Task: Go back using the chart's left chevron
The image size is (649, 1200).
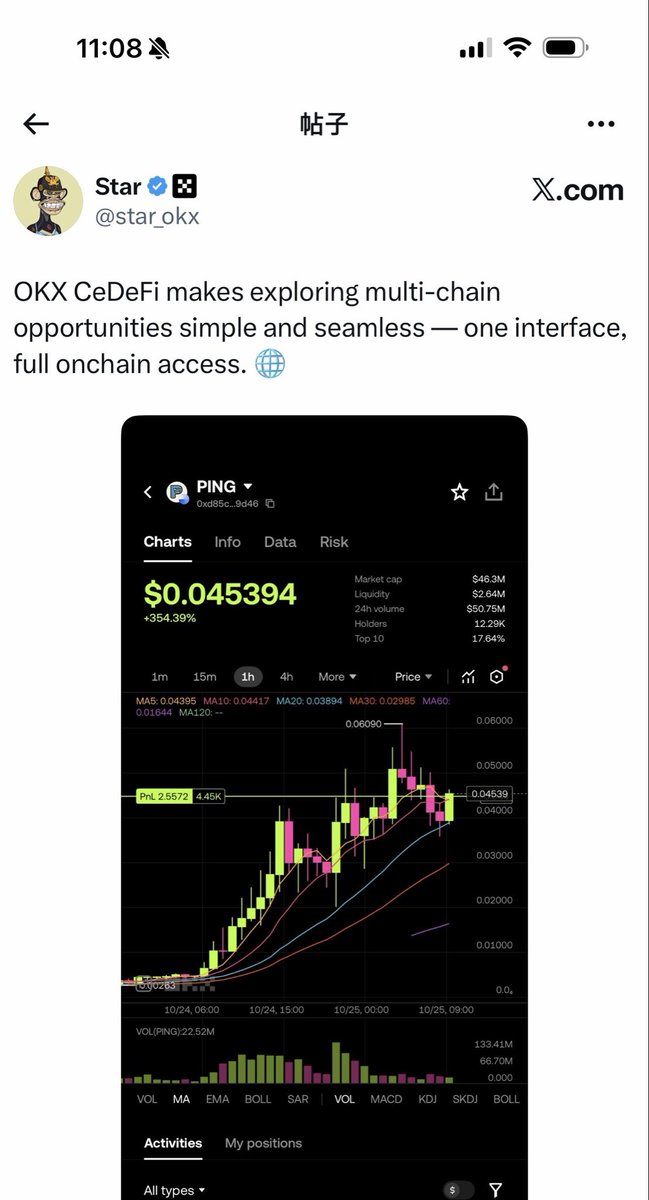Action: pos(148,492)
